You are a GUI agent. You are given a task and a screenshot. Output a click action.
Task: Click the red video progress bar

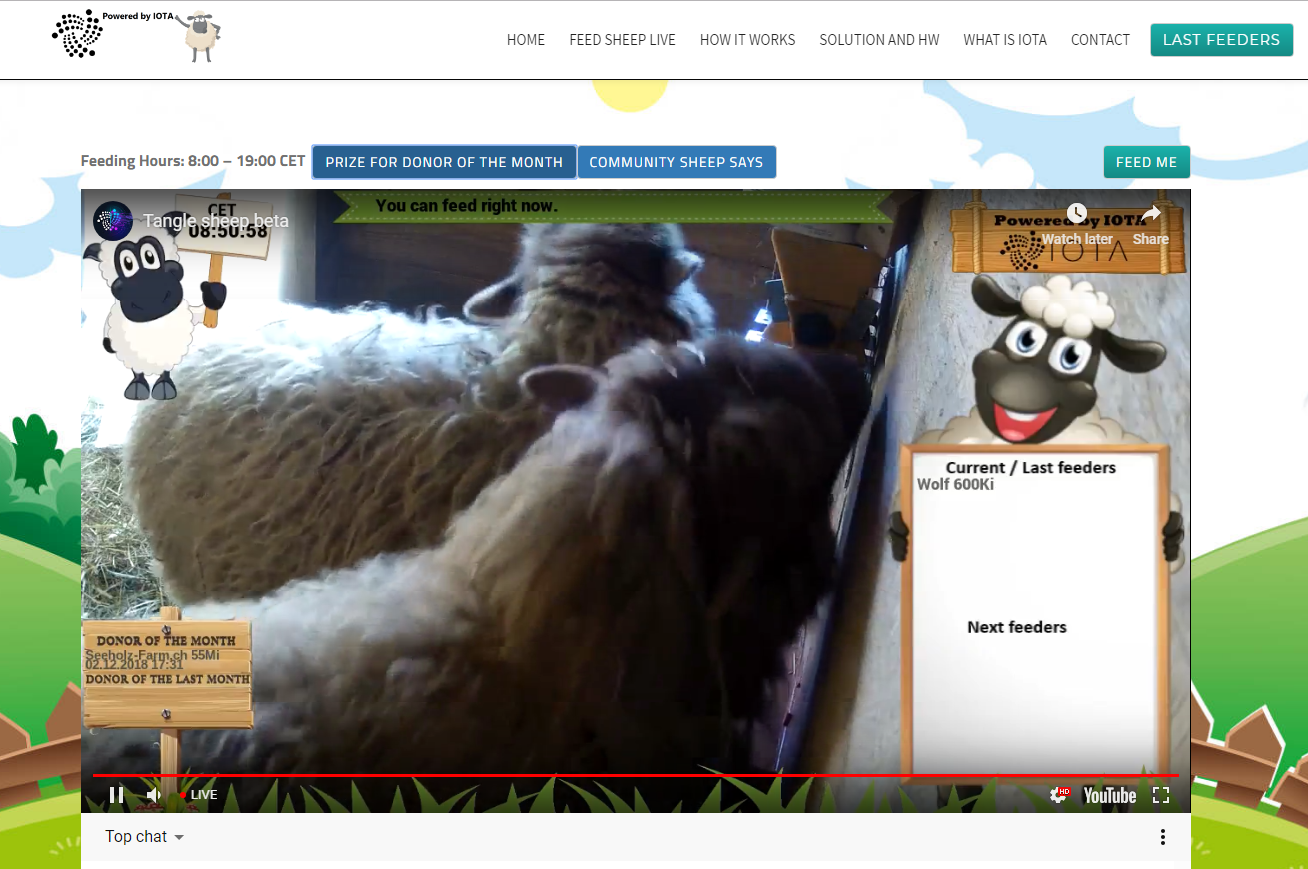(x=636, y=775)
